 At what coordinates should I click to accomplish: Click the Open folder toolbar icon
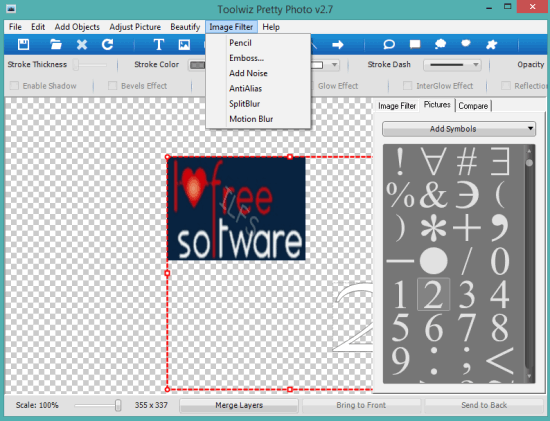click(56, 45)
